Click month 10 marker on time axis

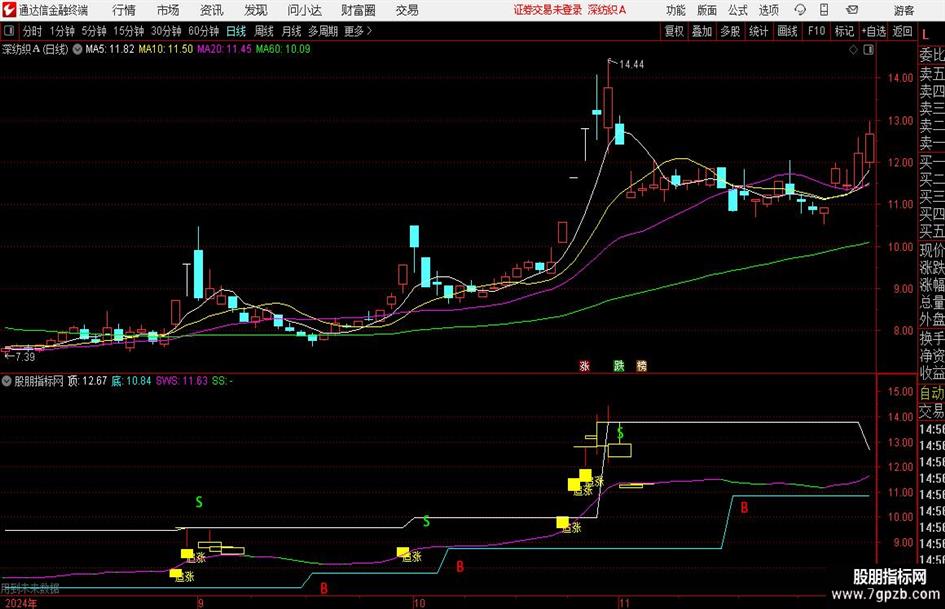[x=419, y=604]
